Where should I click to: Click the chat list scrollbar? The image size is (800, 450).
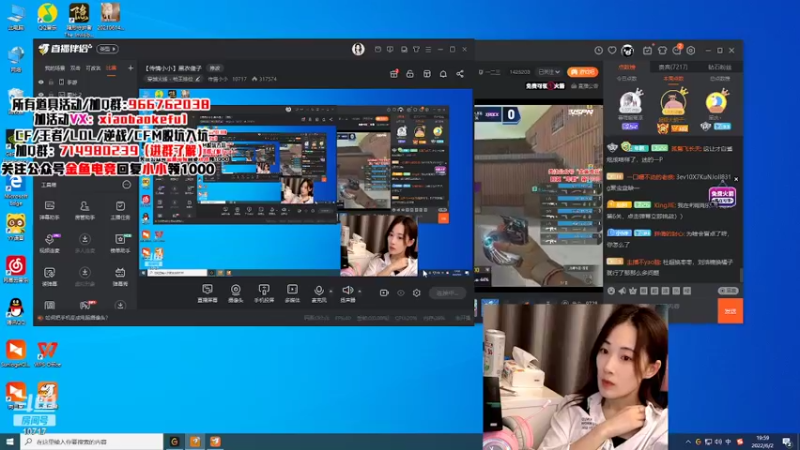[741, 274]
